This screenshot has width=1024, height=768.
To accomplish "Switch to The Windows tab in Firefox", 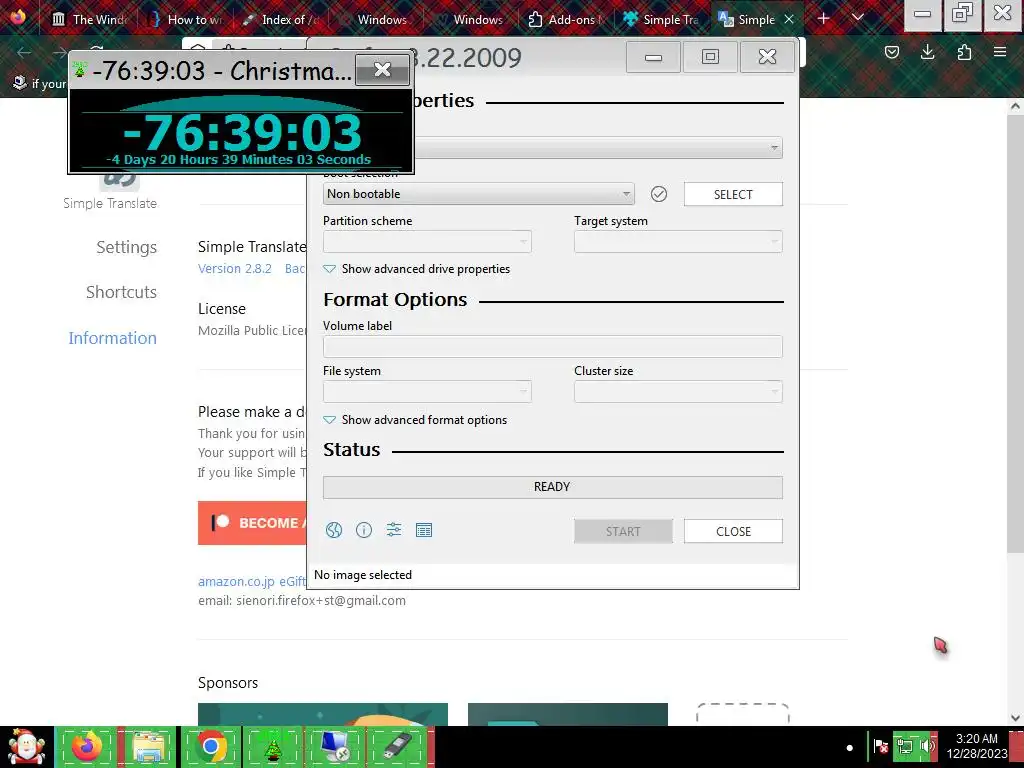I will coord(89,20).
